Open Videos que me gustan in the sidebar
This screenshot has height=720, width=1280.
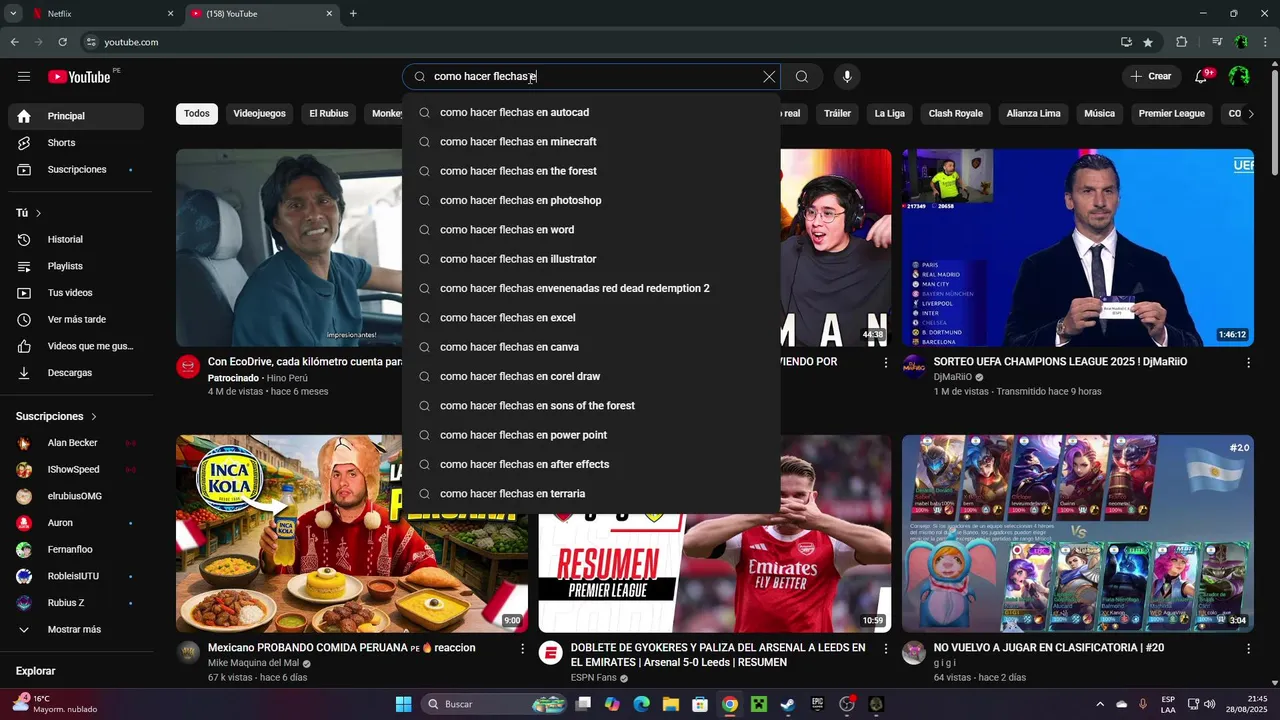tap(76, 346)
